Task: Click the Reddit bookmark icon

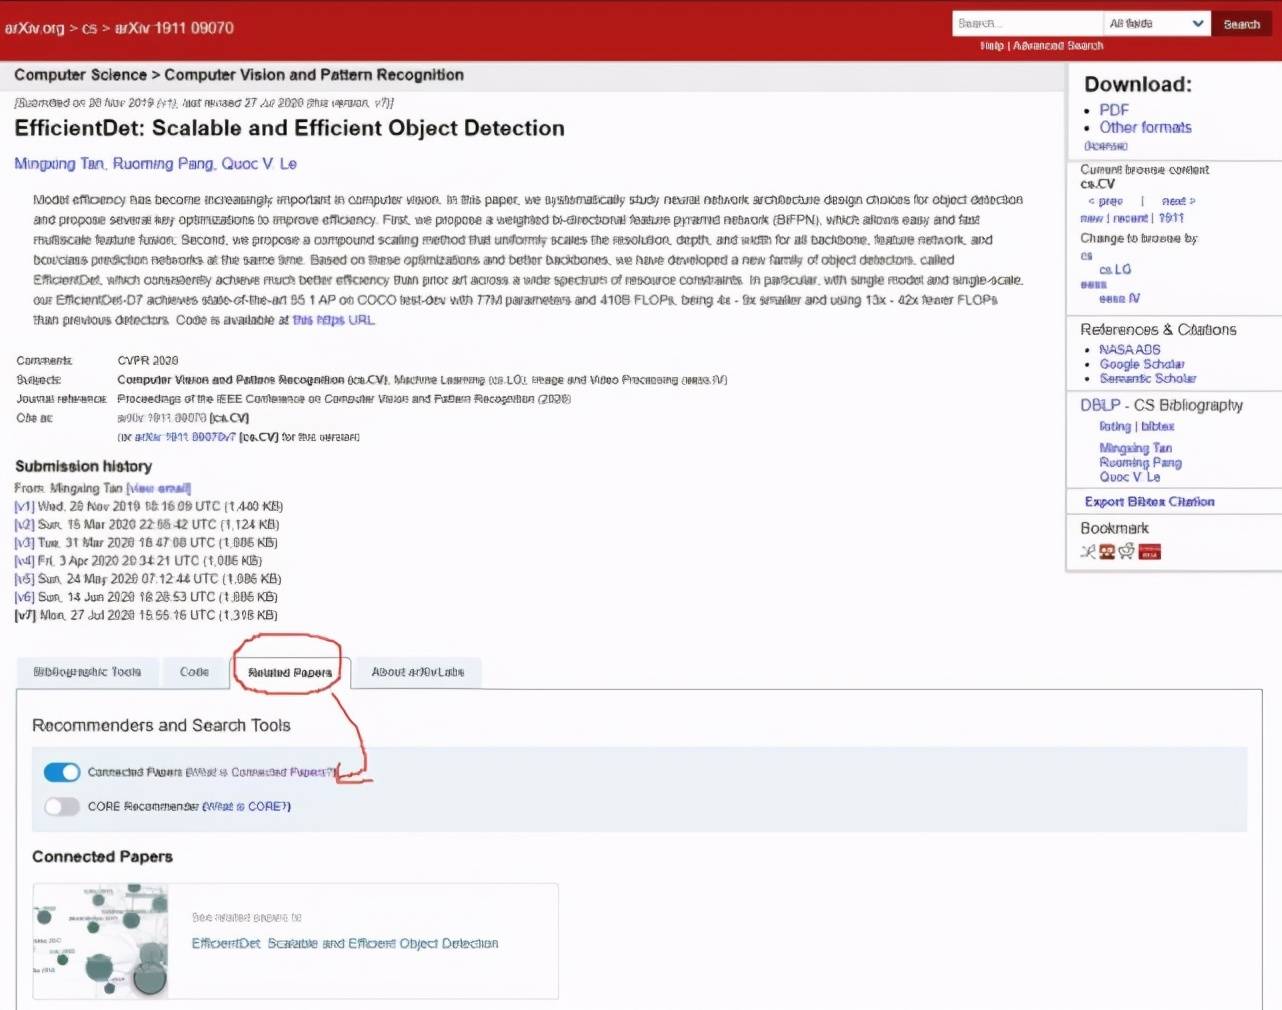Action: pyautogui.click(x=1127, y=551)
